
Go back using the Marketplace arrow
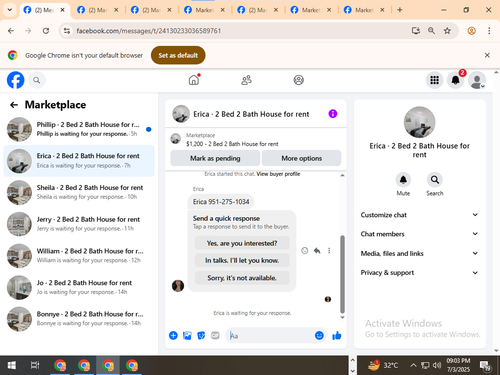14,105
